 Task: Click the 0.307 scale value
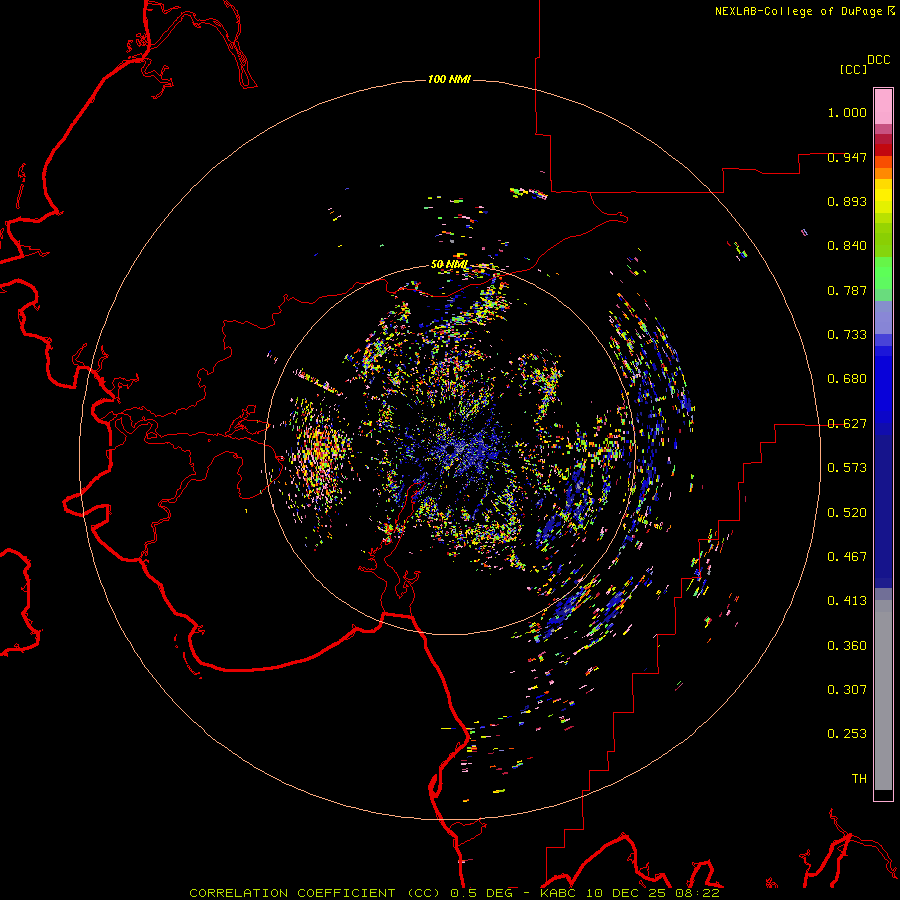coord(847,690)
